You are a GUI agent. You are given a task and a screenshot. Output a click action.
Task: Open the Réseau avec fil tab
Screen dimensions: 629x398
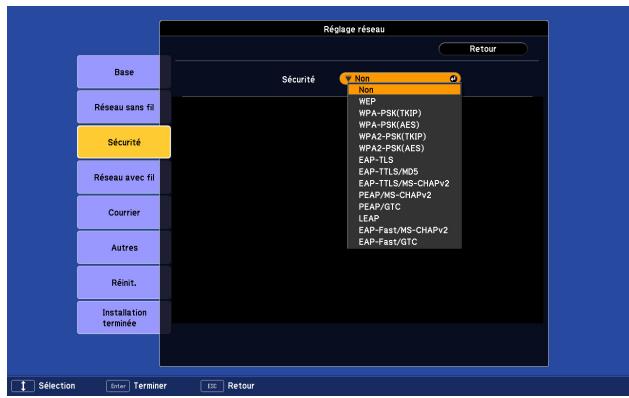point(124,177)
